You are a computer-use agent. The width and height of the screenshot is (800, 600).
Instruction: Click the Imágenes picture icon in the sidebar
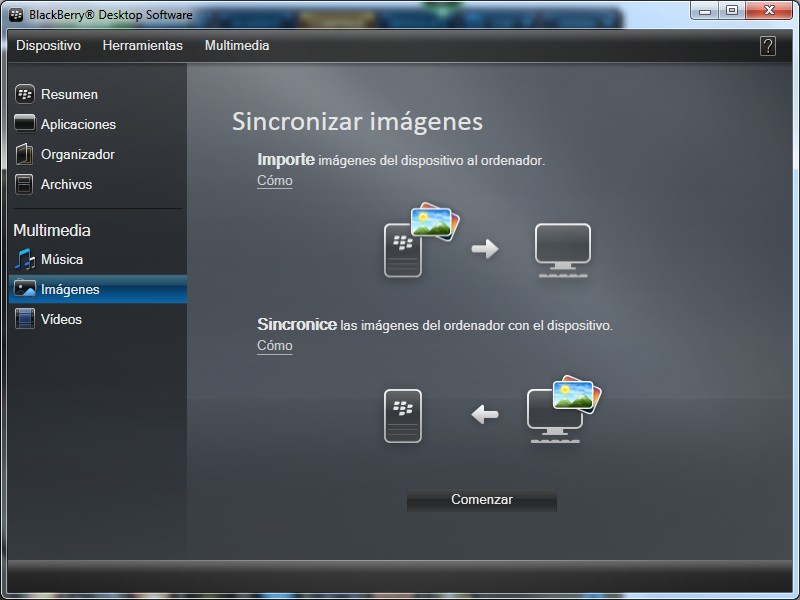click(x=24, y=289)
